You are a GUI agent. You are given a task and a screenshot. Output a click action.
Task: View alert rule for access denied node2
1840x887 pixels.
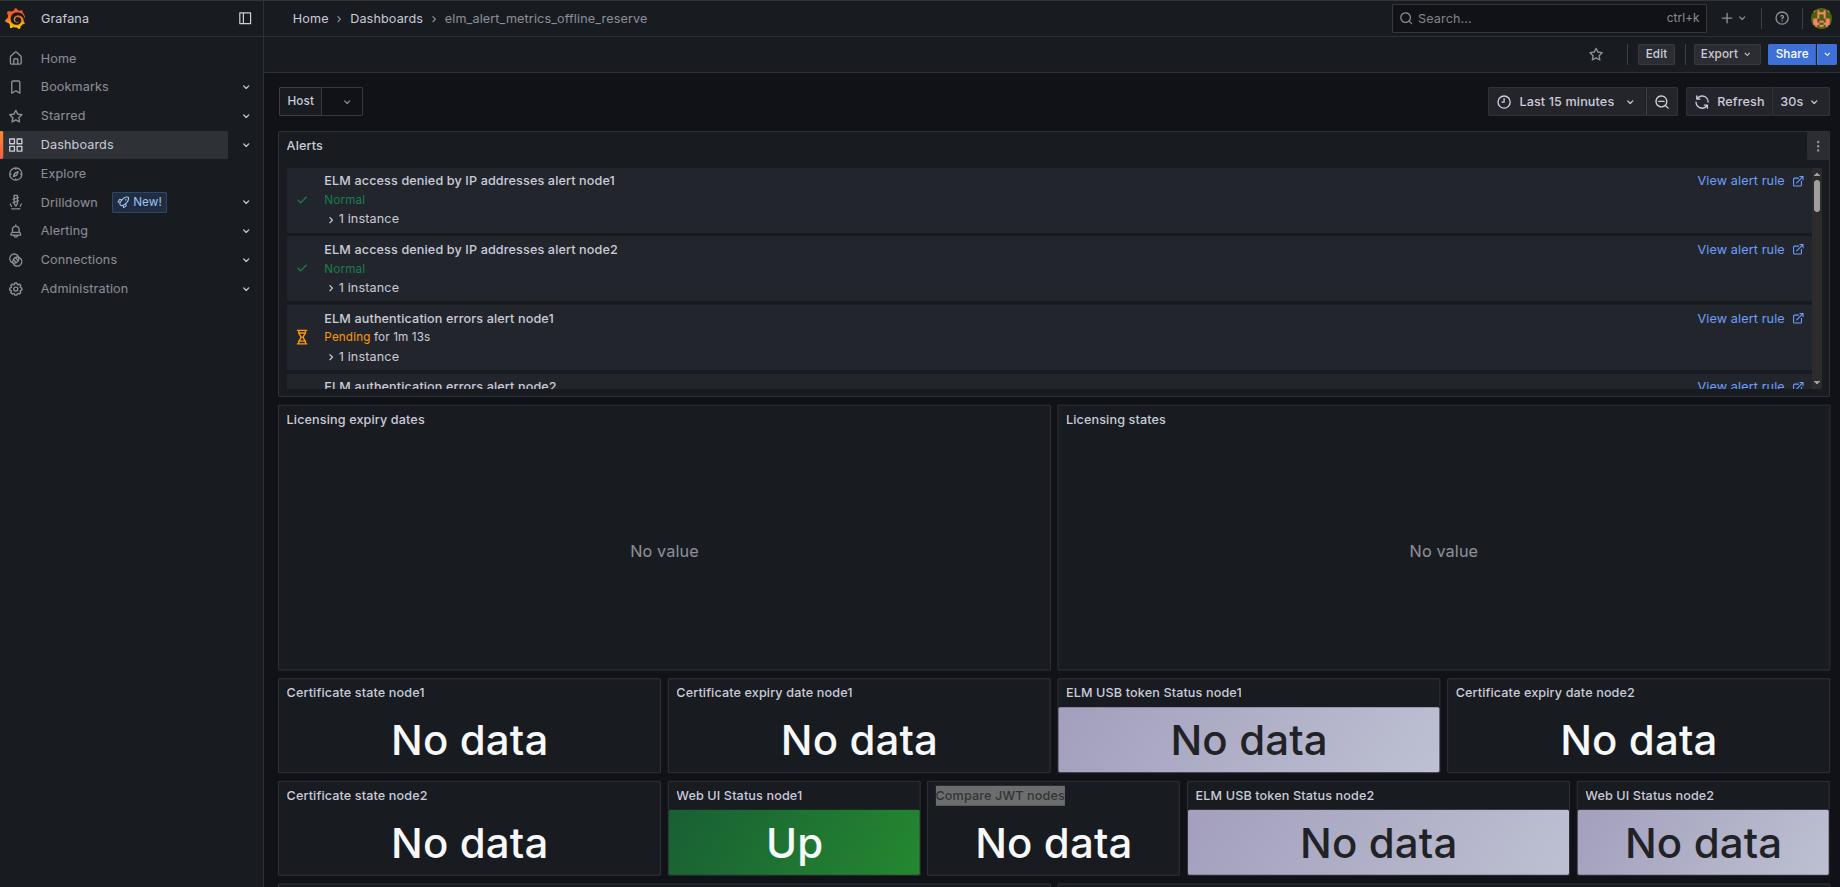coord(1750,250)
